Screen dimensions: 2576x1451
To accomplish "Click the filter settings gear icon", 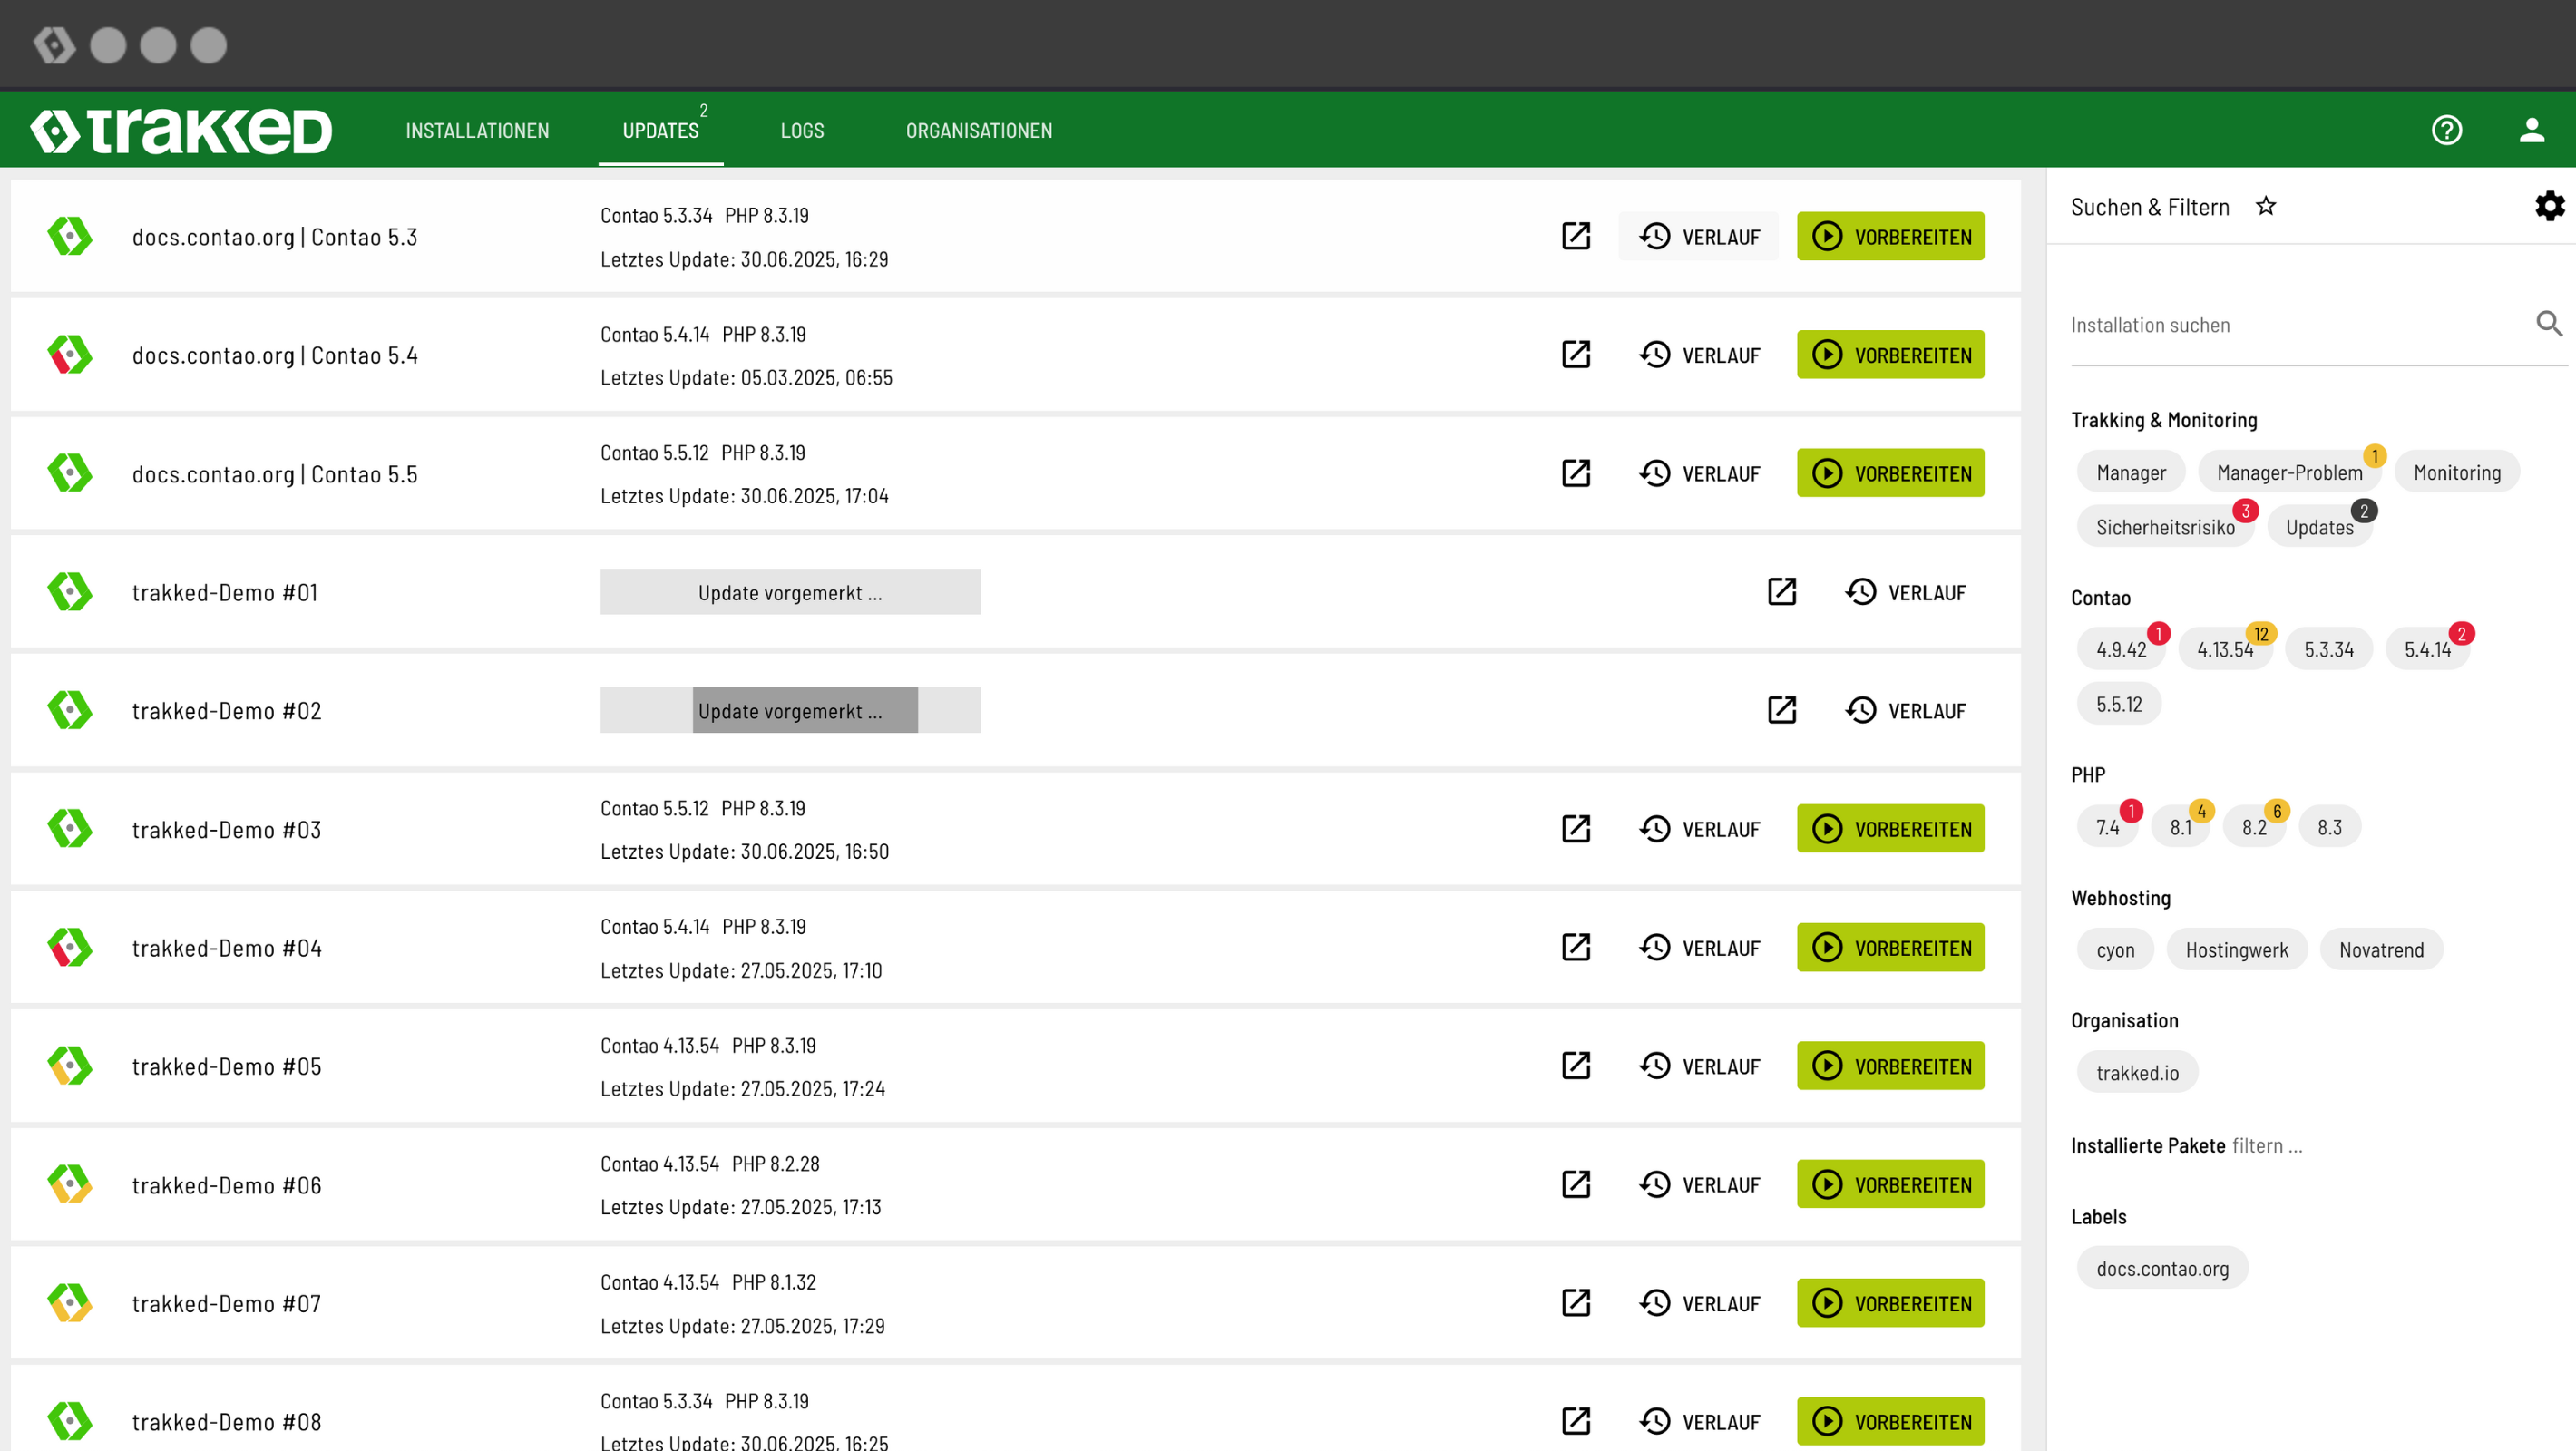I will point(2549,206).
